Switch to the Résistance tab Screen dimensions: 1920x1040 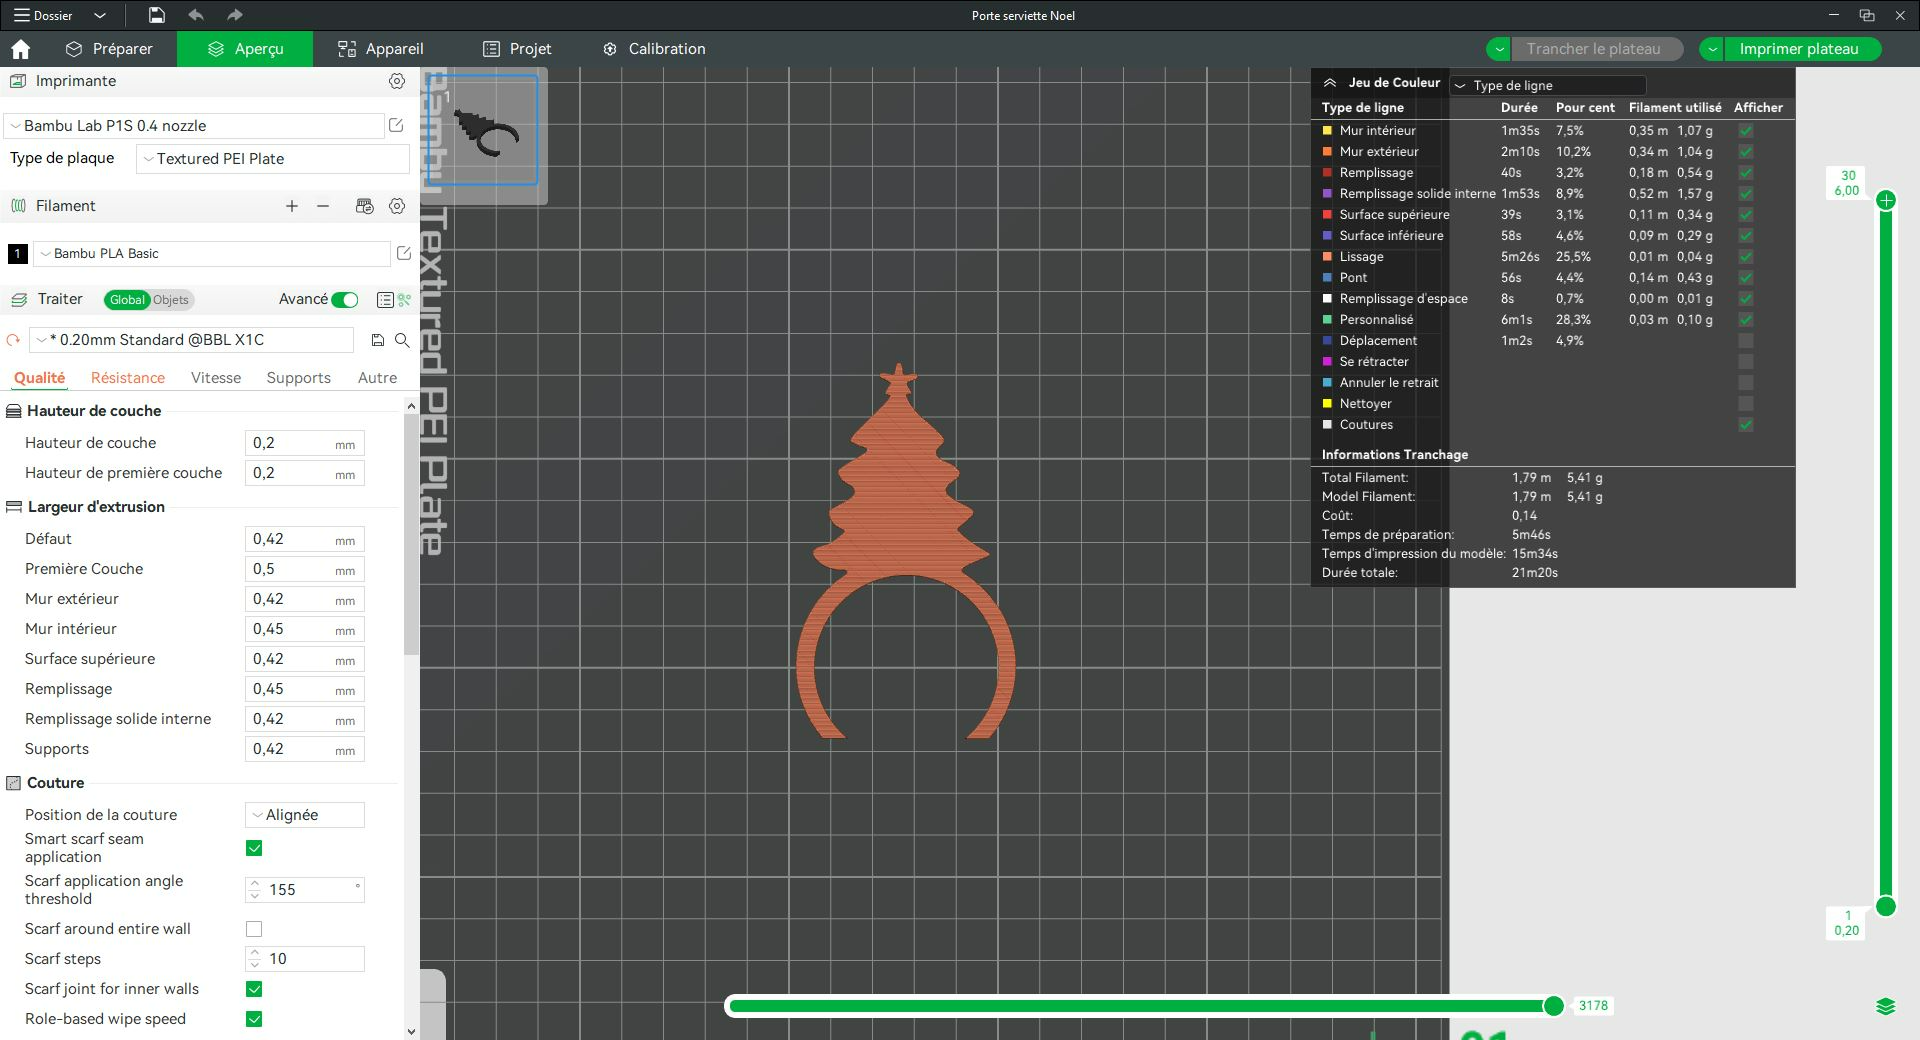[x=127, y=378]
